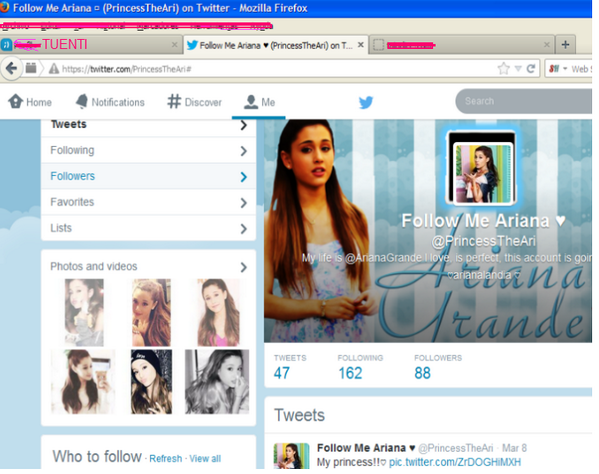
Task: Click the tweet author name Follow Me Ariana
Action: 366,448
